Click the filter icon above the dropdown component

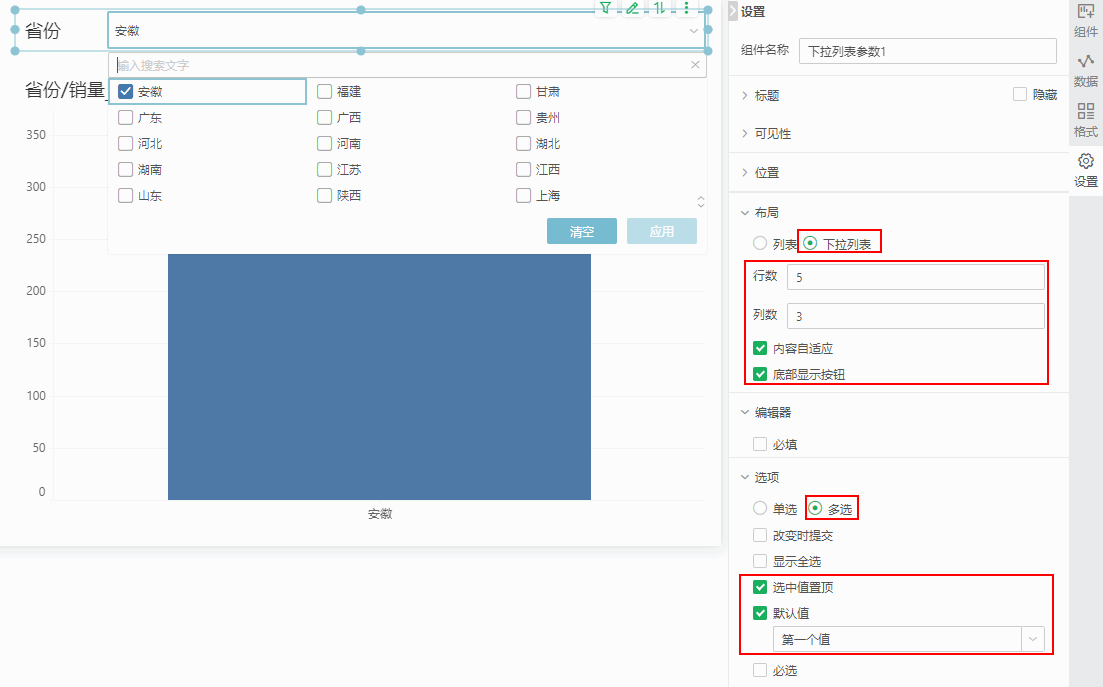pos(605,8)
